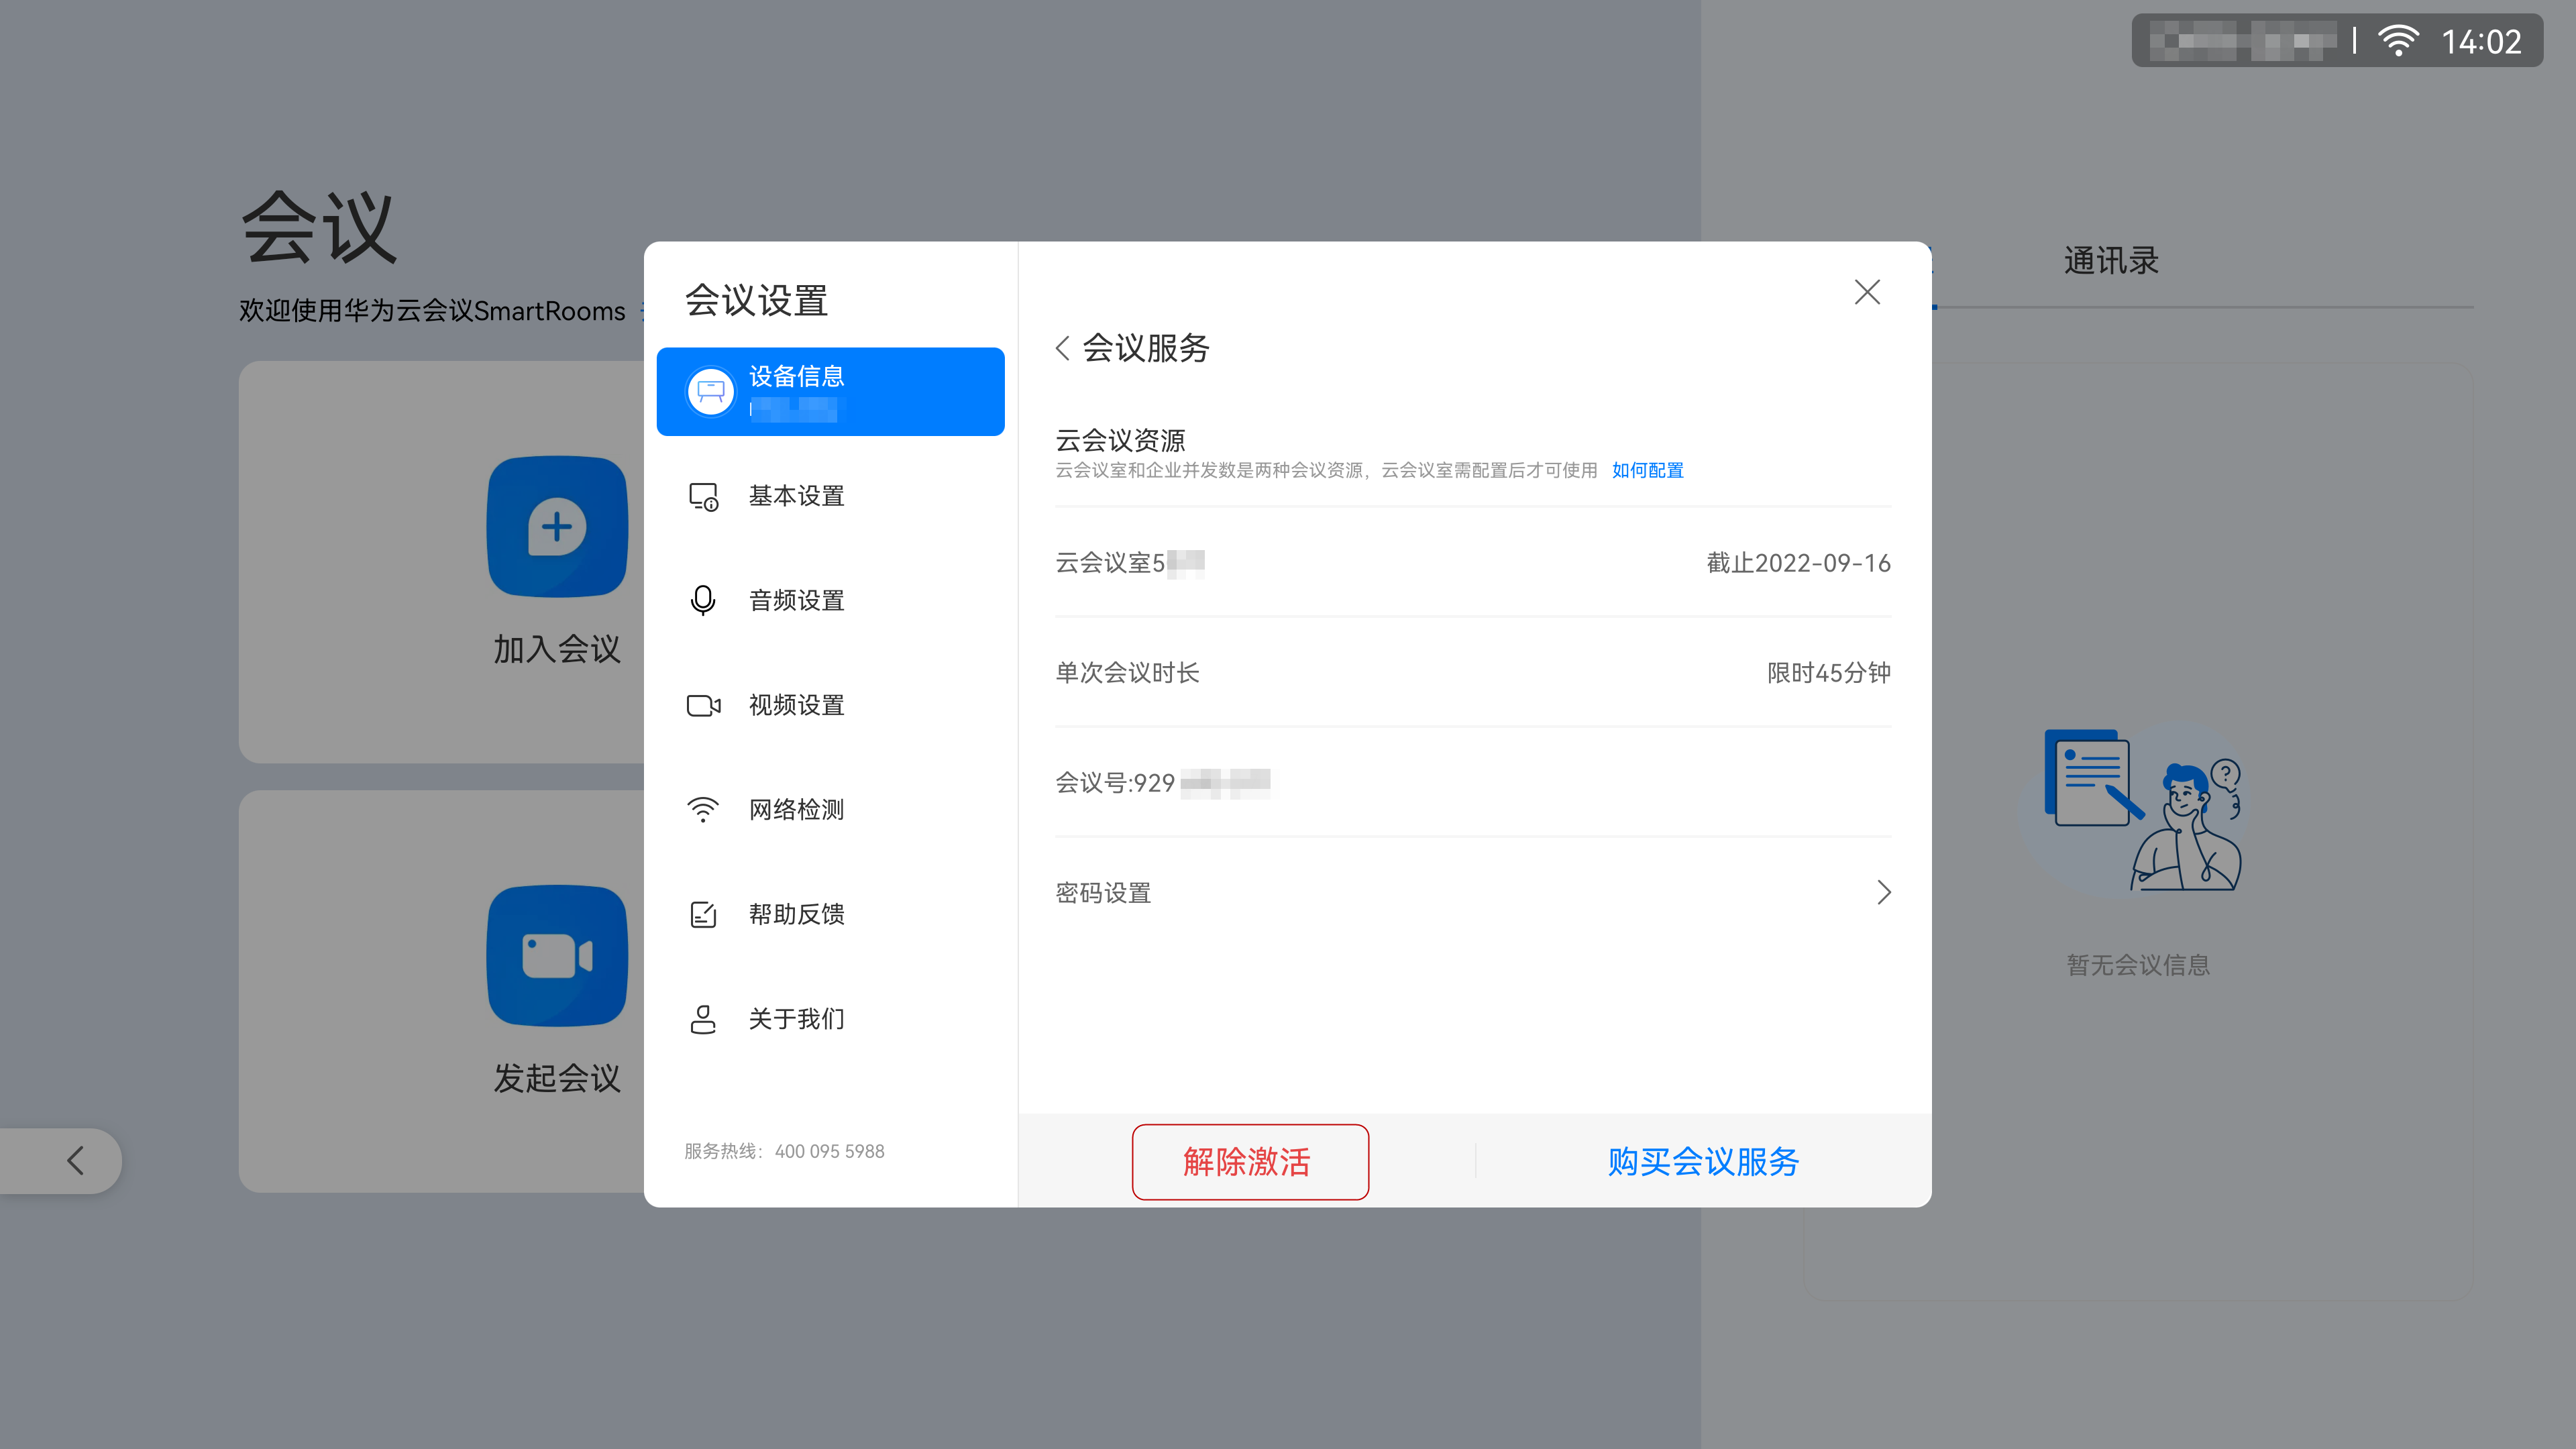This screenshot has width=2576, height=1449.
Task: Click the feedback edit icon
Action: click(x=703, y=914)
